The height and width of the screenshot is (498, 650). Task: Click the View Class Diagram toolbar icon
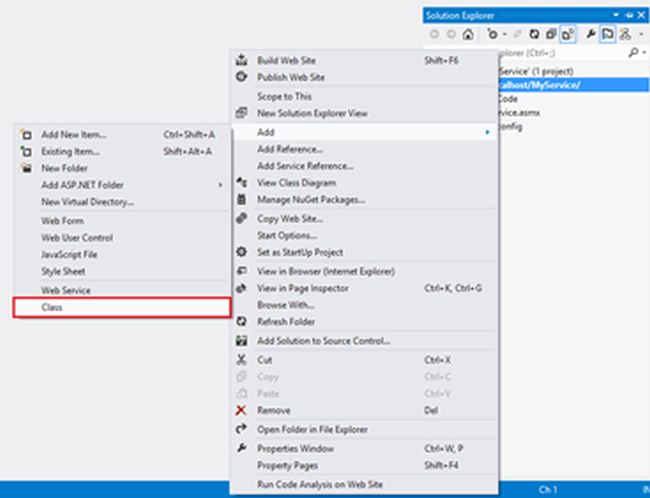pyautogui.click(x=625, y=34)
